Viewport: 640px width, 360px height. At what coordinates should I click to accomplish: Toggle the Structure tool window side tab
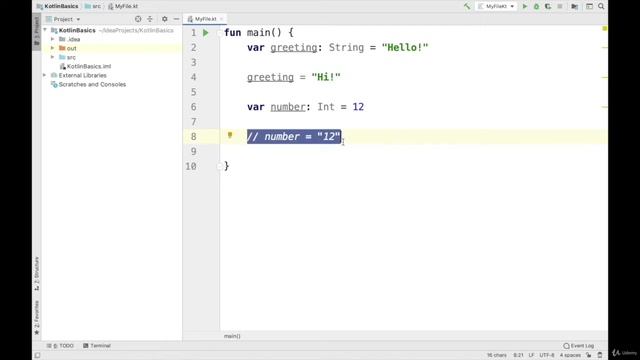(36, 273)
